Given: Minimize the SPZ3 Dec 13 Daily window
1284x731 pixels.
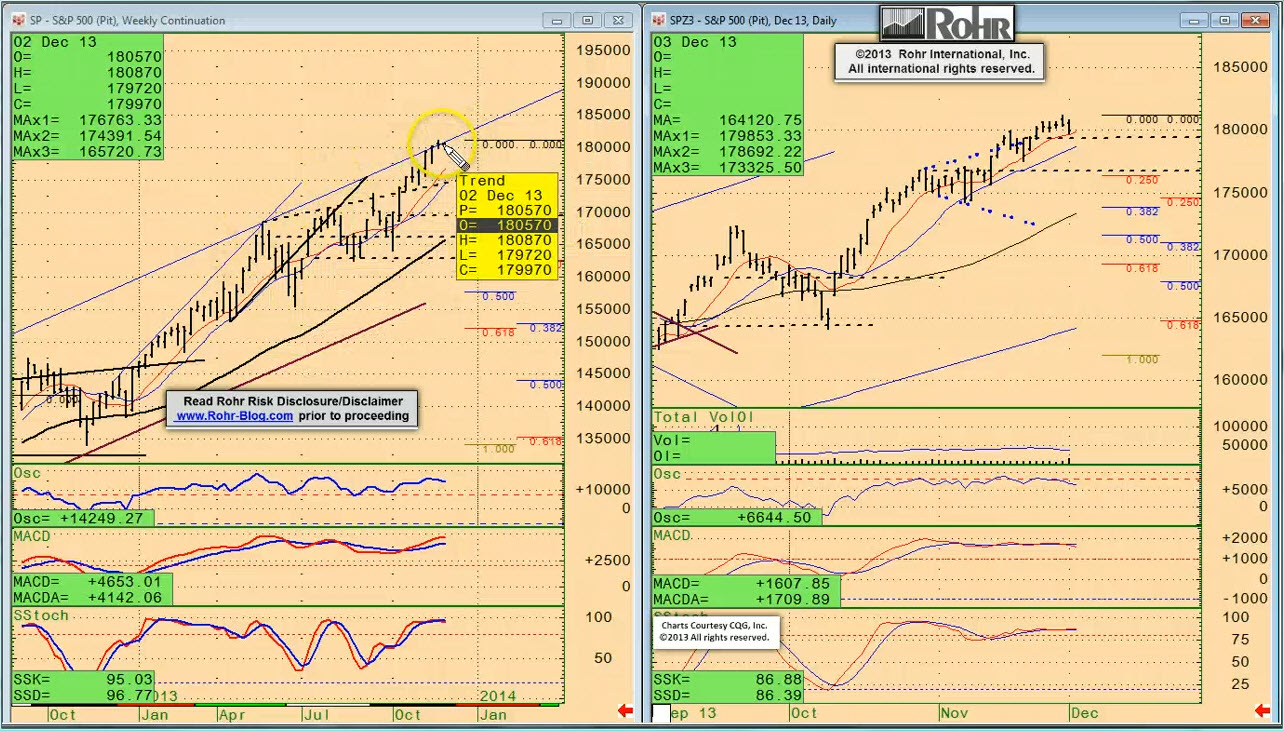Looking at the screenshot, I should pos(1194,20).
